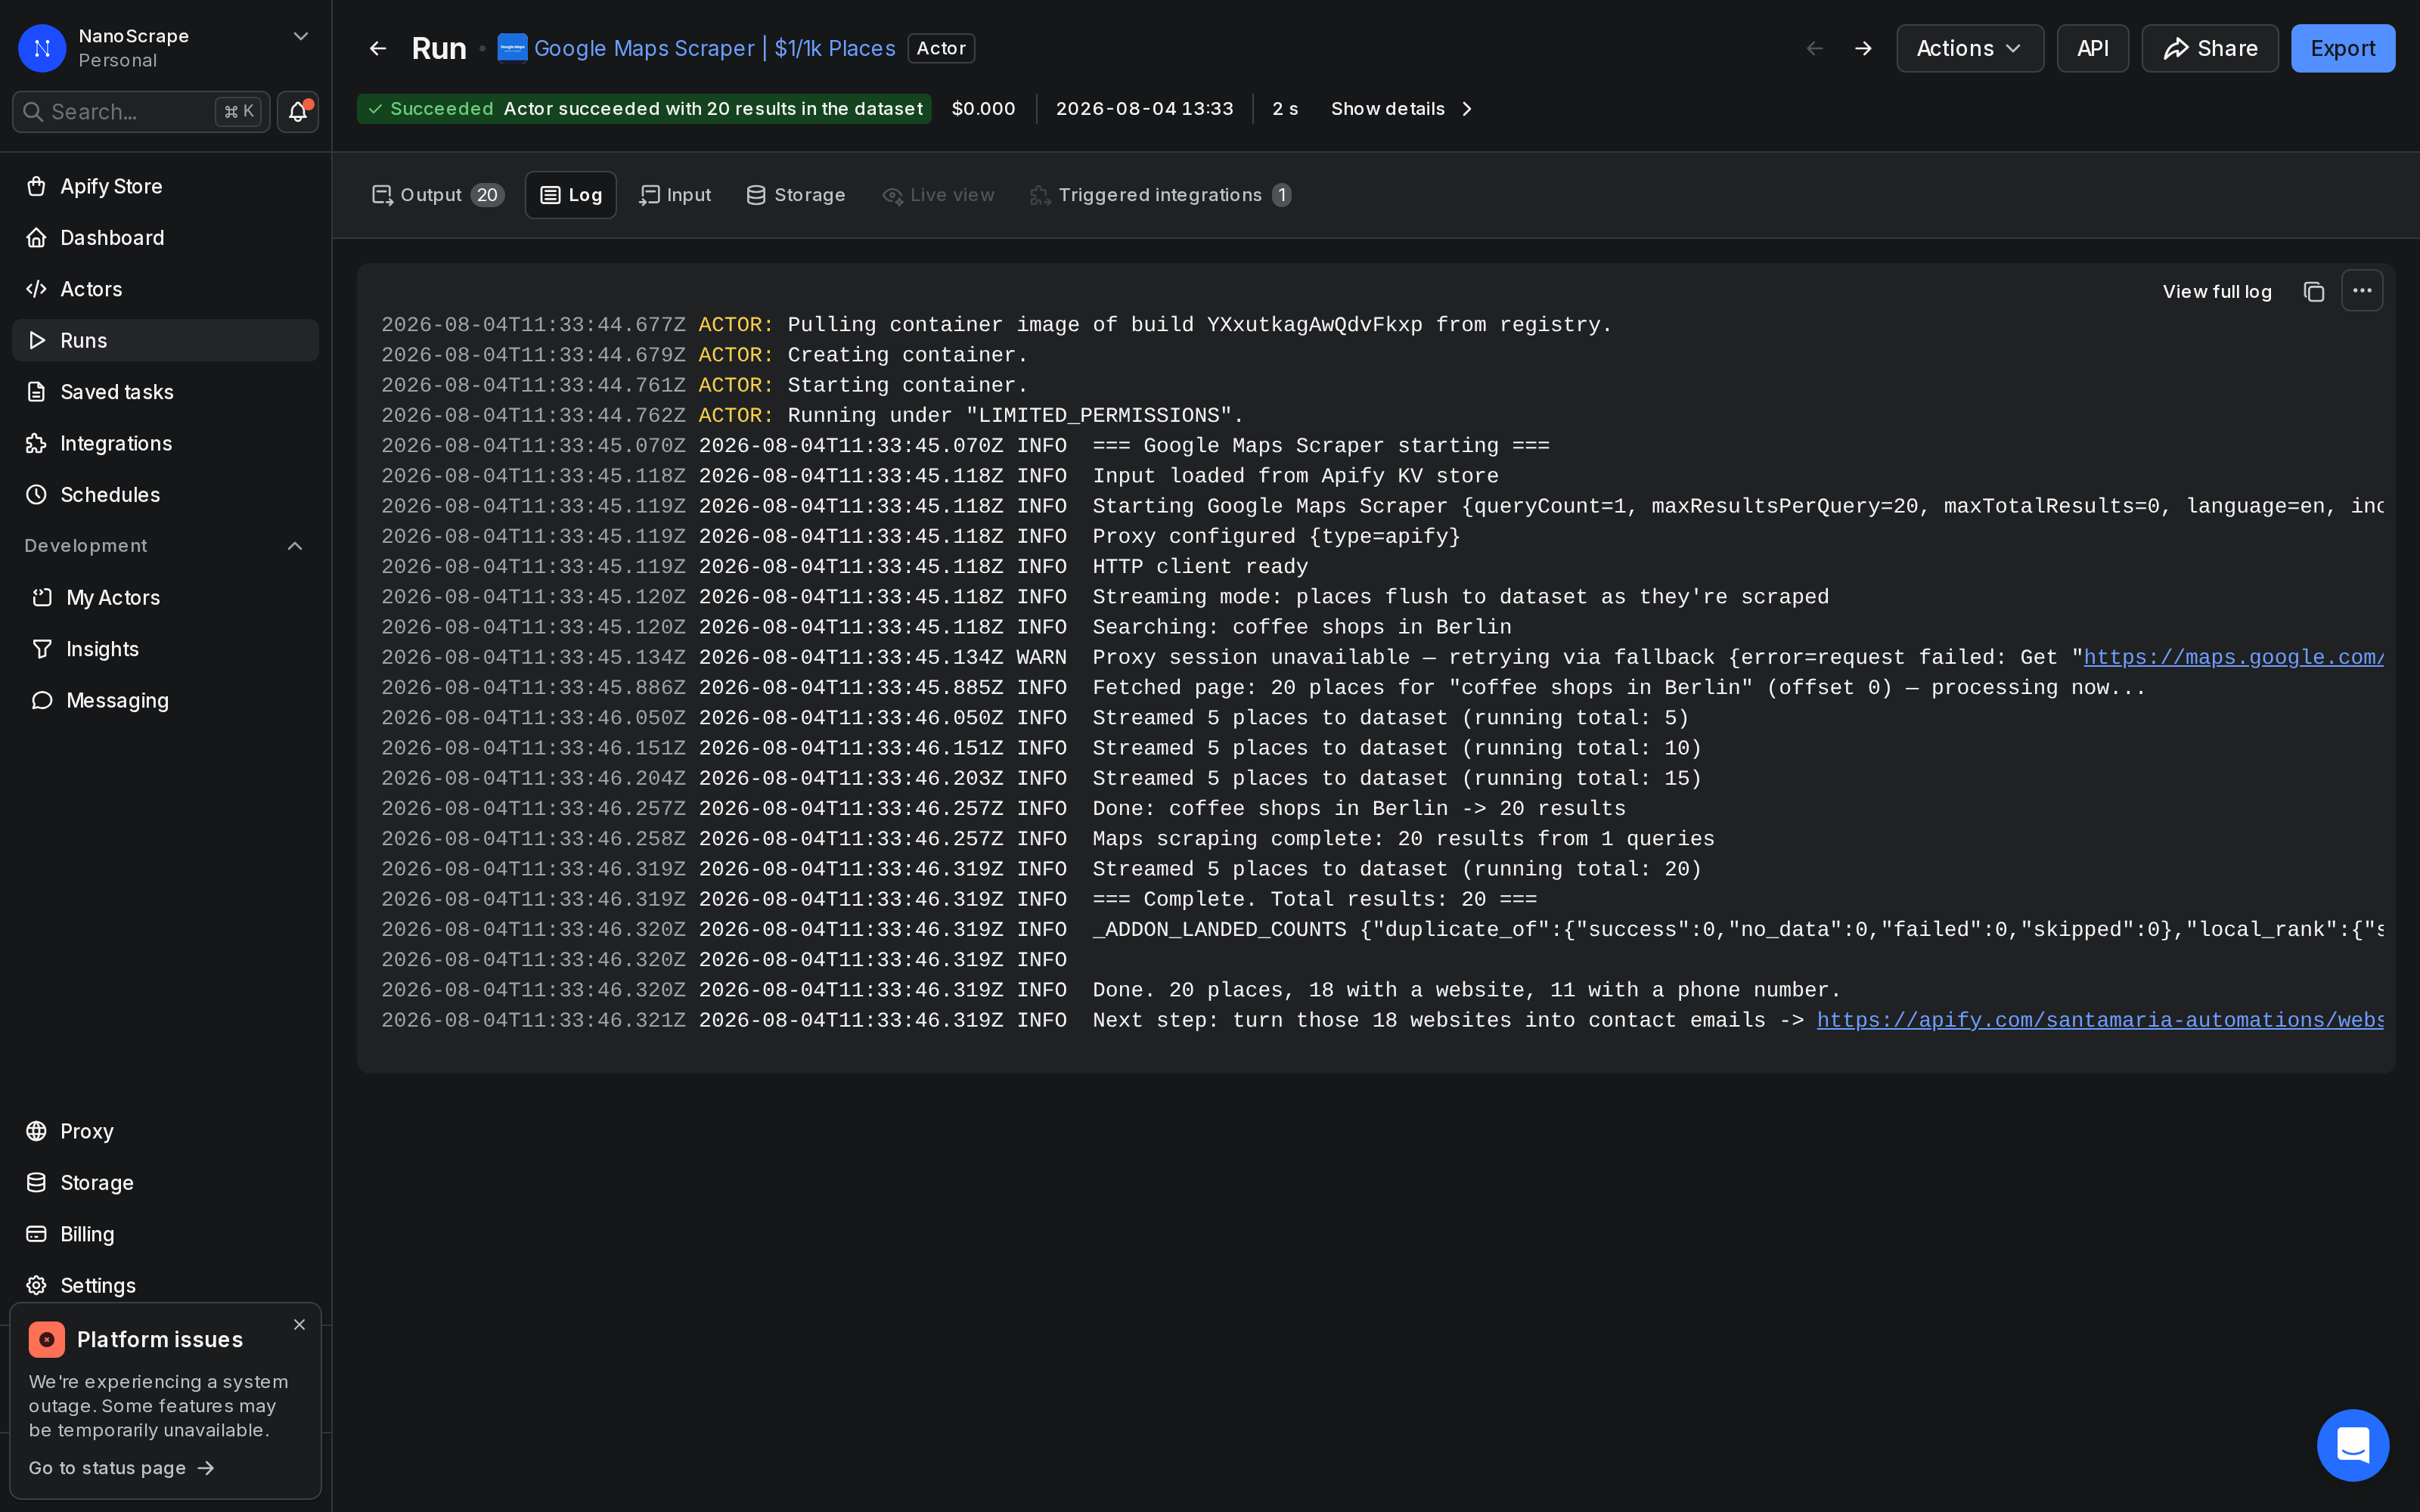The width and height of the screenshot is (2420, 1512).
Task: Close the Platform issues notice
Action: point(299,1324)
